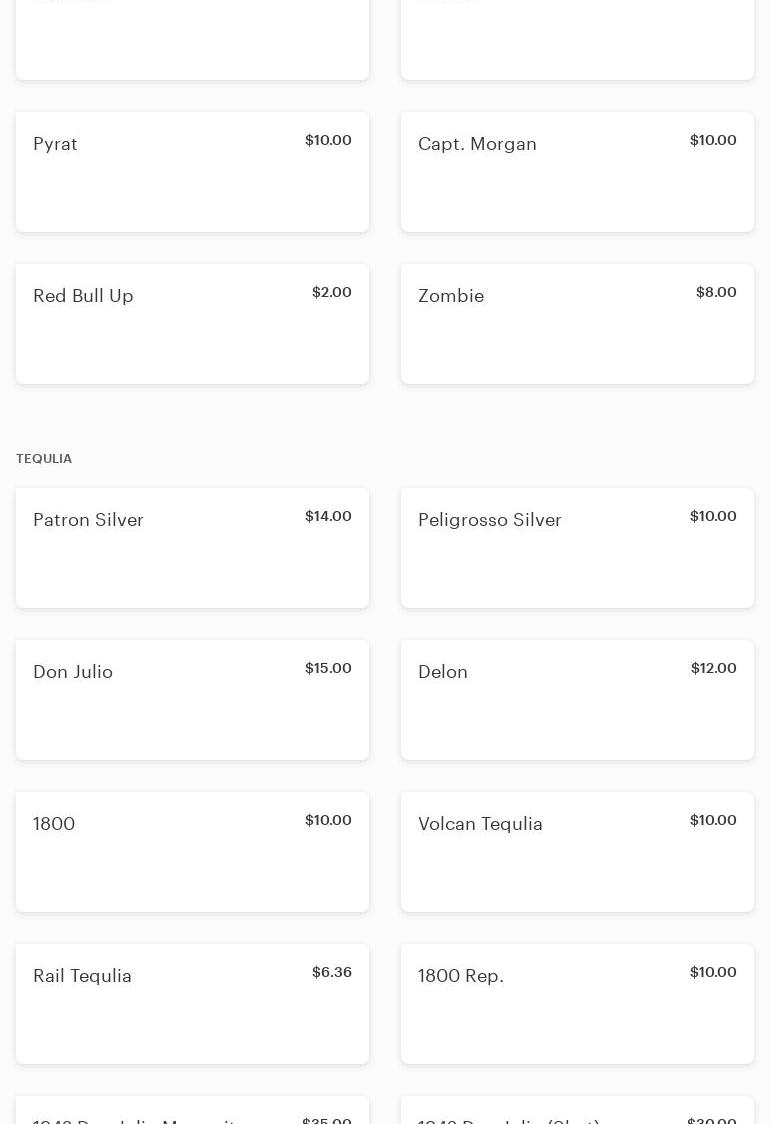Click the $30.00 item card at bottom
770x1124 pixels.
pyautogui.click(x=577, y=1112)
